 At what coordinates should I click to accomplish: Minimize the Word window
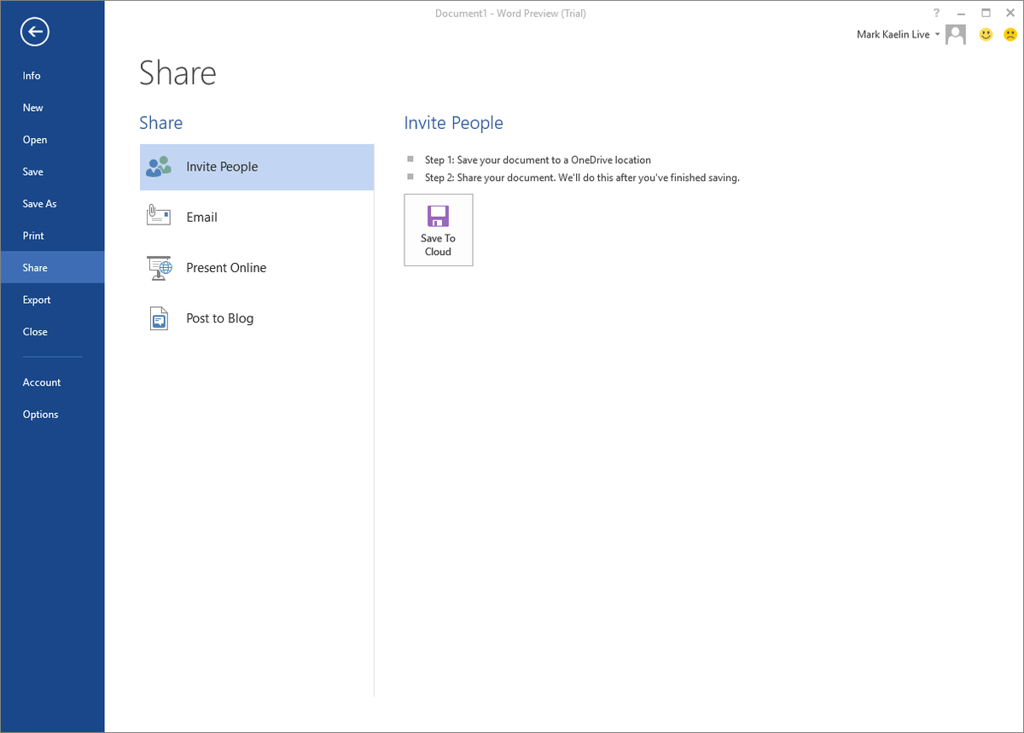point(961,13)
